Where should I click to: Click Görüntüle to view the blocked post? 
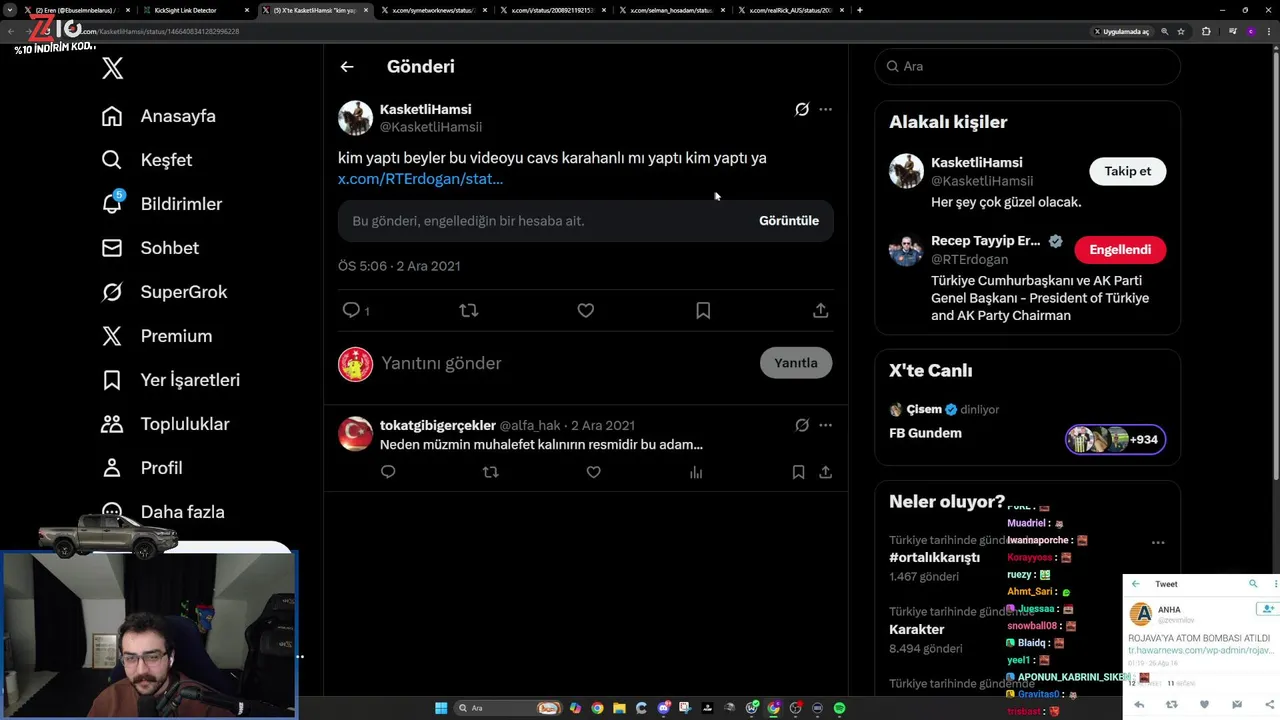pyautogui.click(x=789, y=221)
